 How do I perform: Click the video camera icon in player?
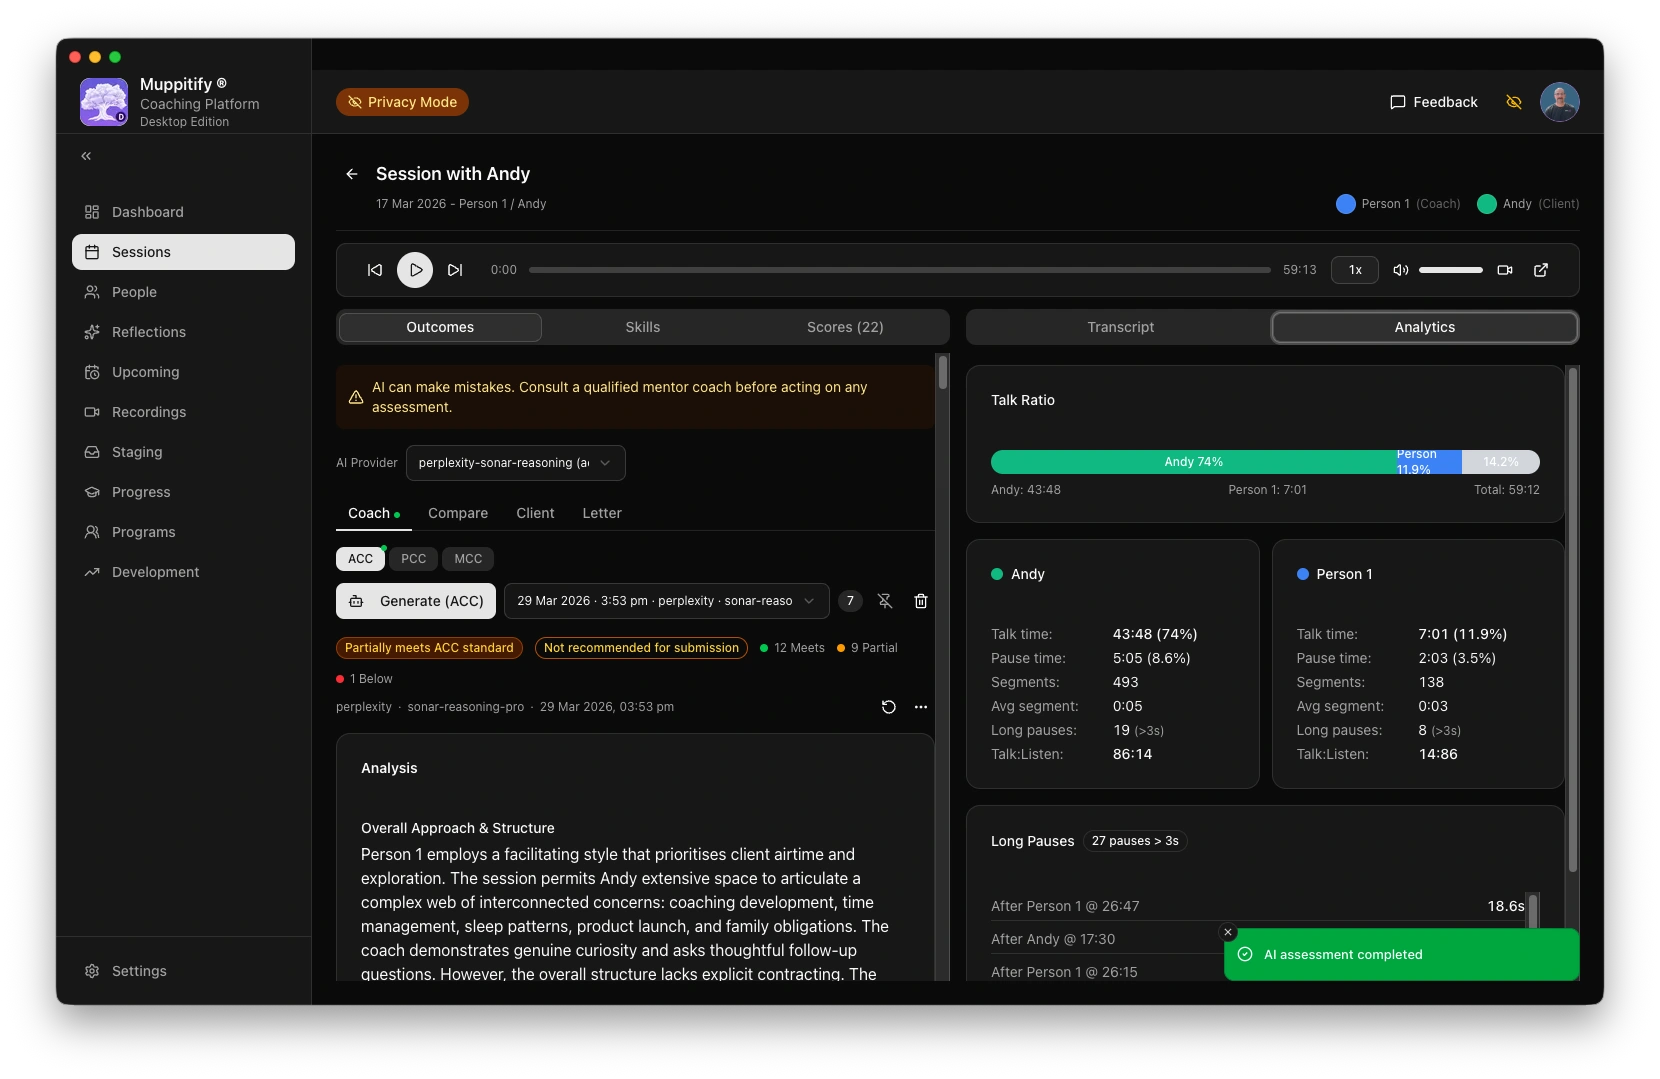click(1504, 270)
